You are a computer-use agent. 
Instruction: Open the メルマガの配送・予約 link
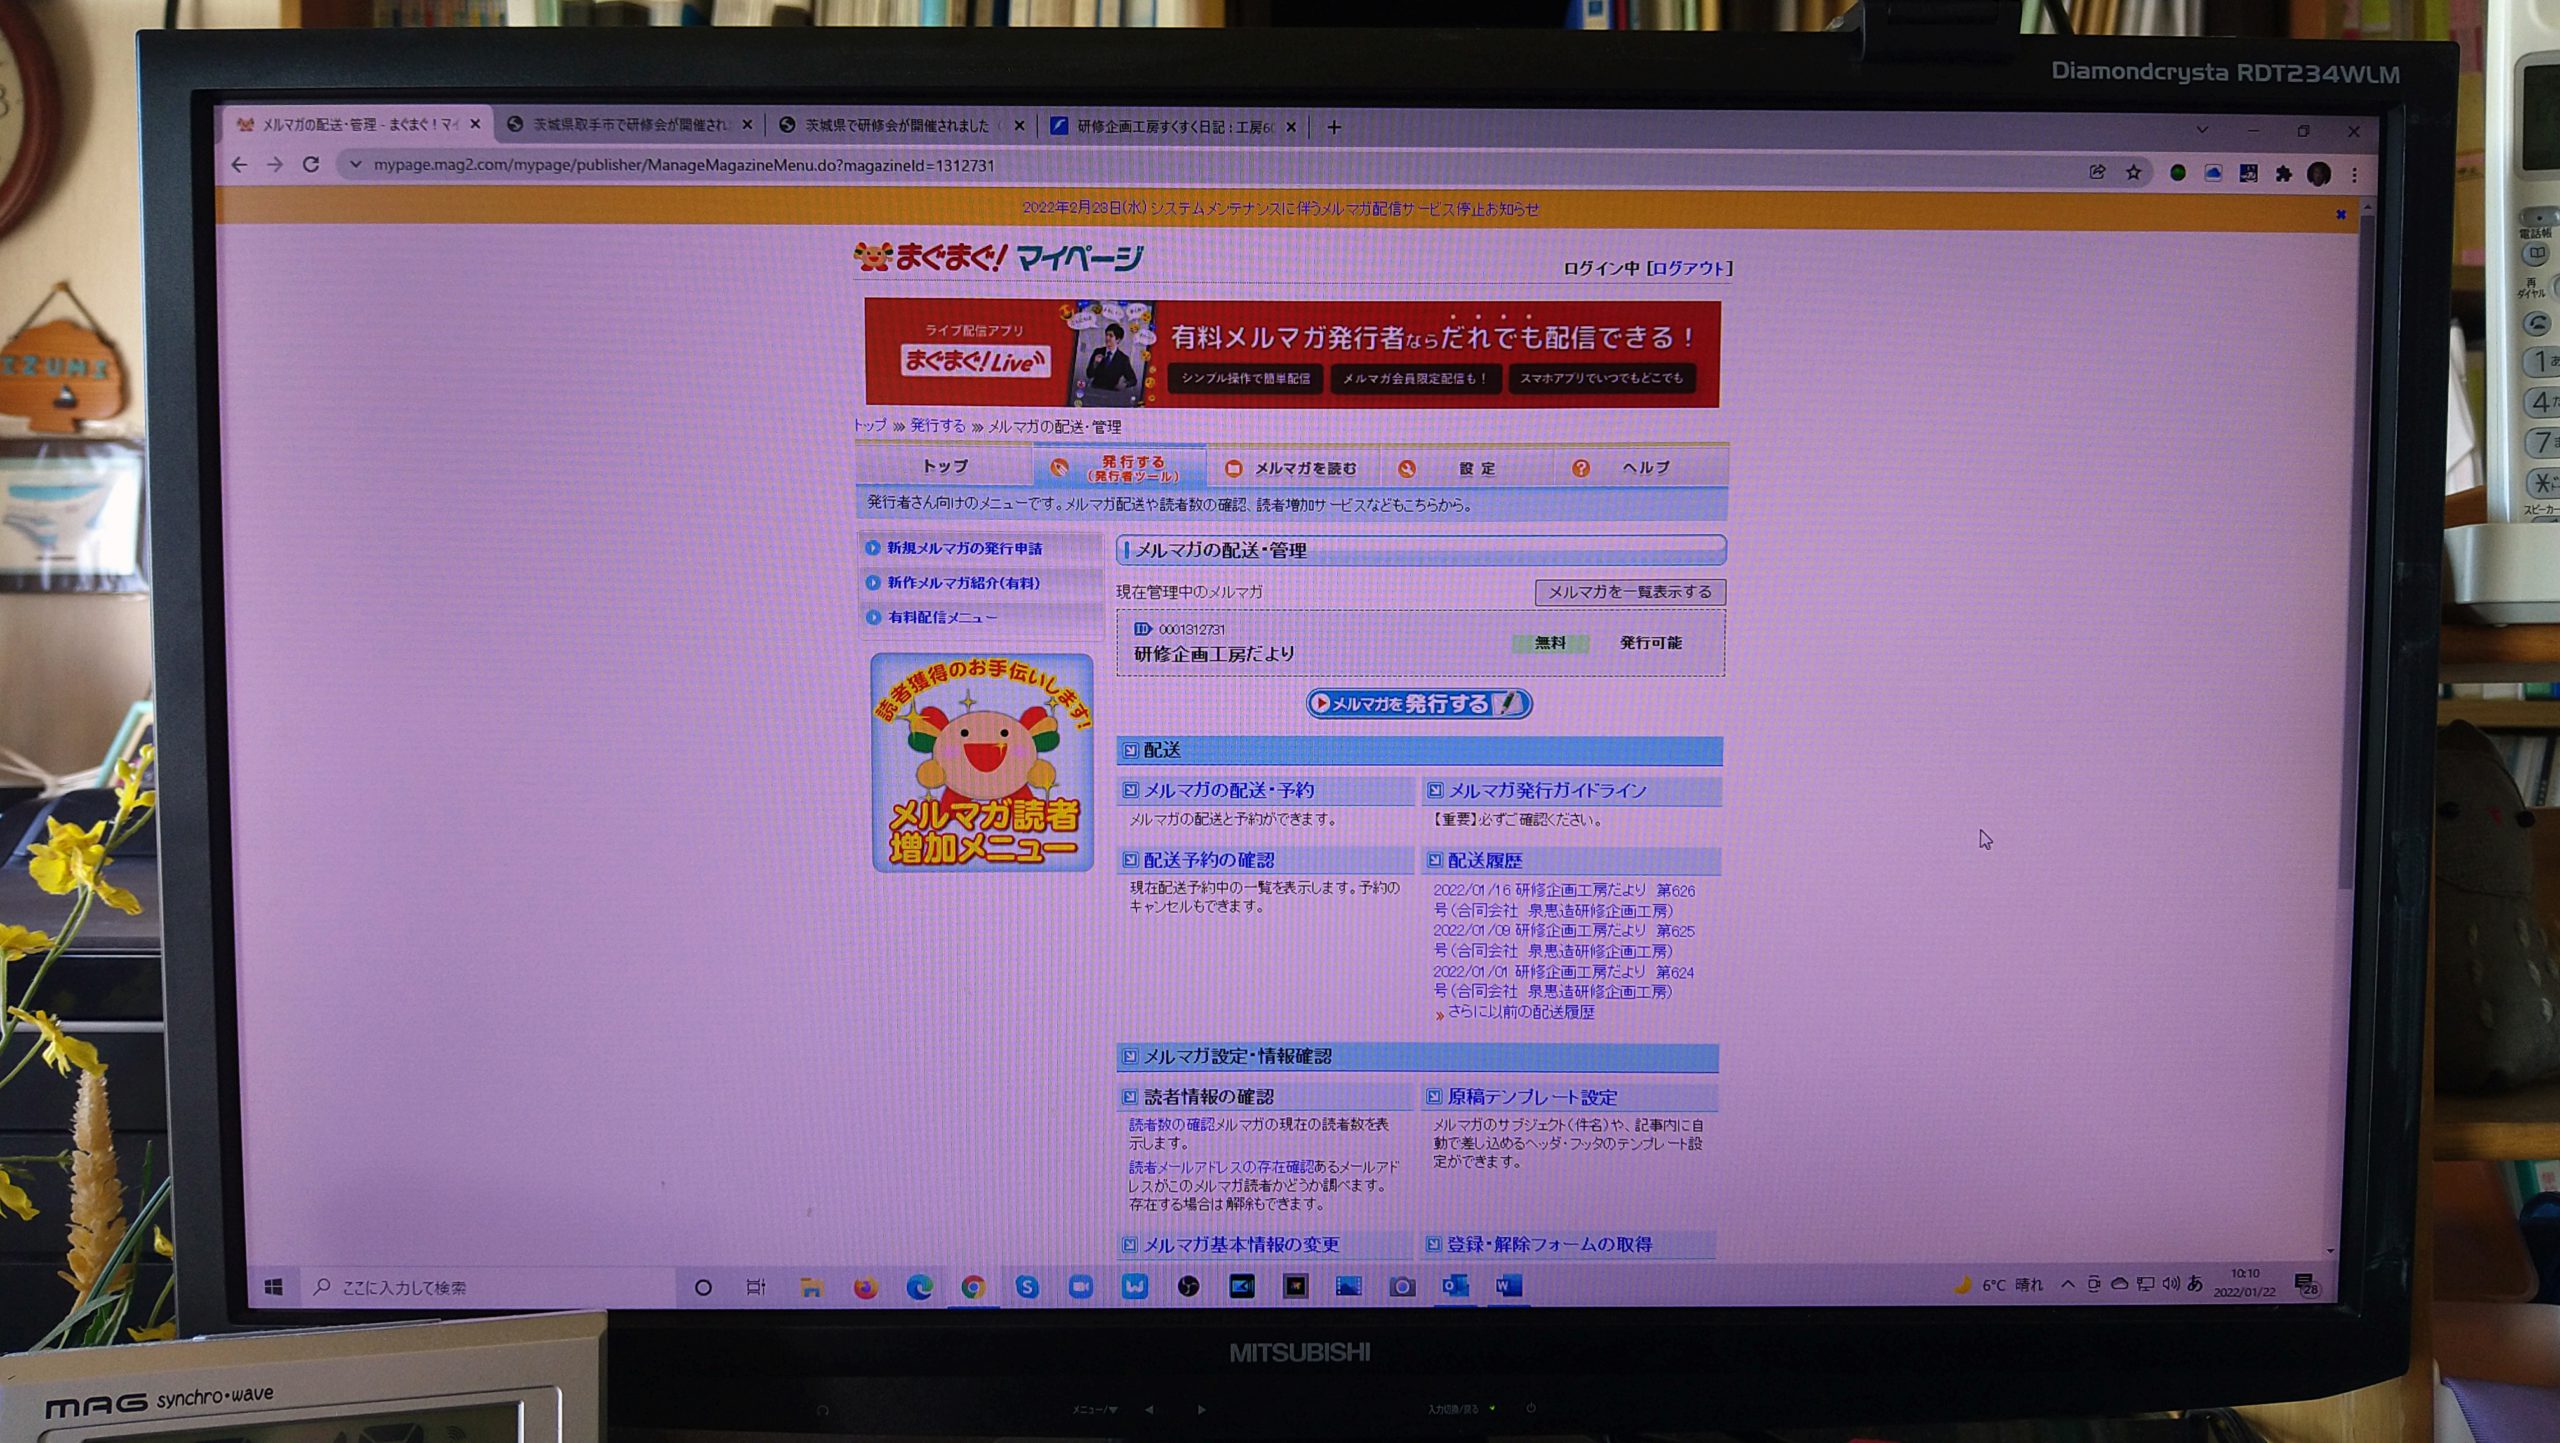(x=1228, y=790)
